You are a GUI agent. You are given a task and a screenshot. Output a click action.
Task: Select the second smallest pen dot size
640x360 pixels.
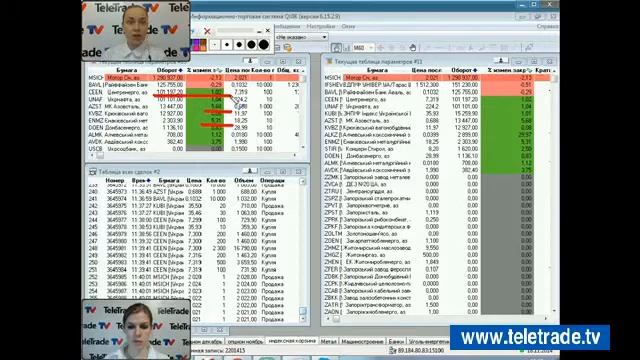click(x=227, y=45)
